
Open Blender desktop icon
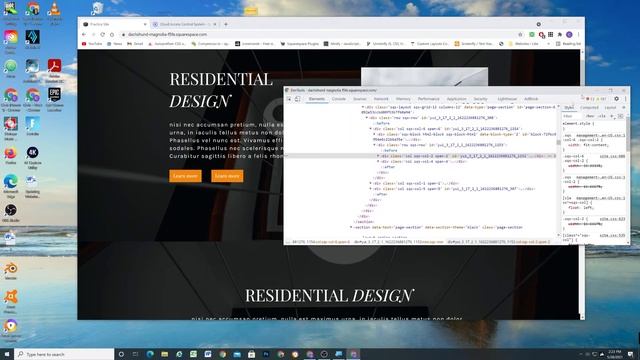tap(11, 271)
